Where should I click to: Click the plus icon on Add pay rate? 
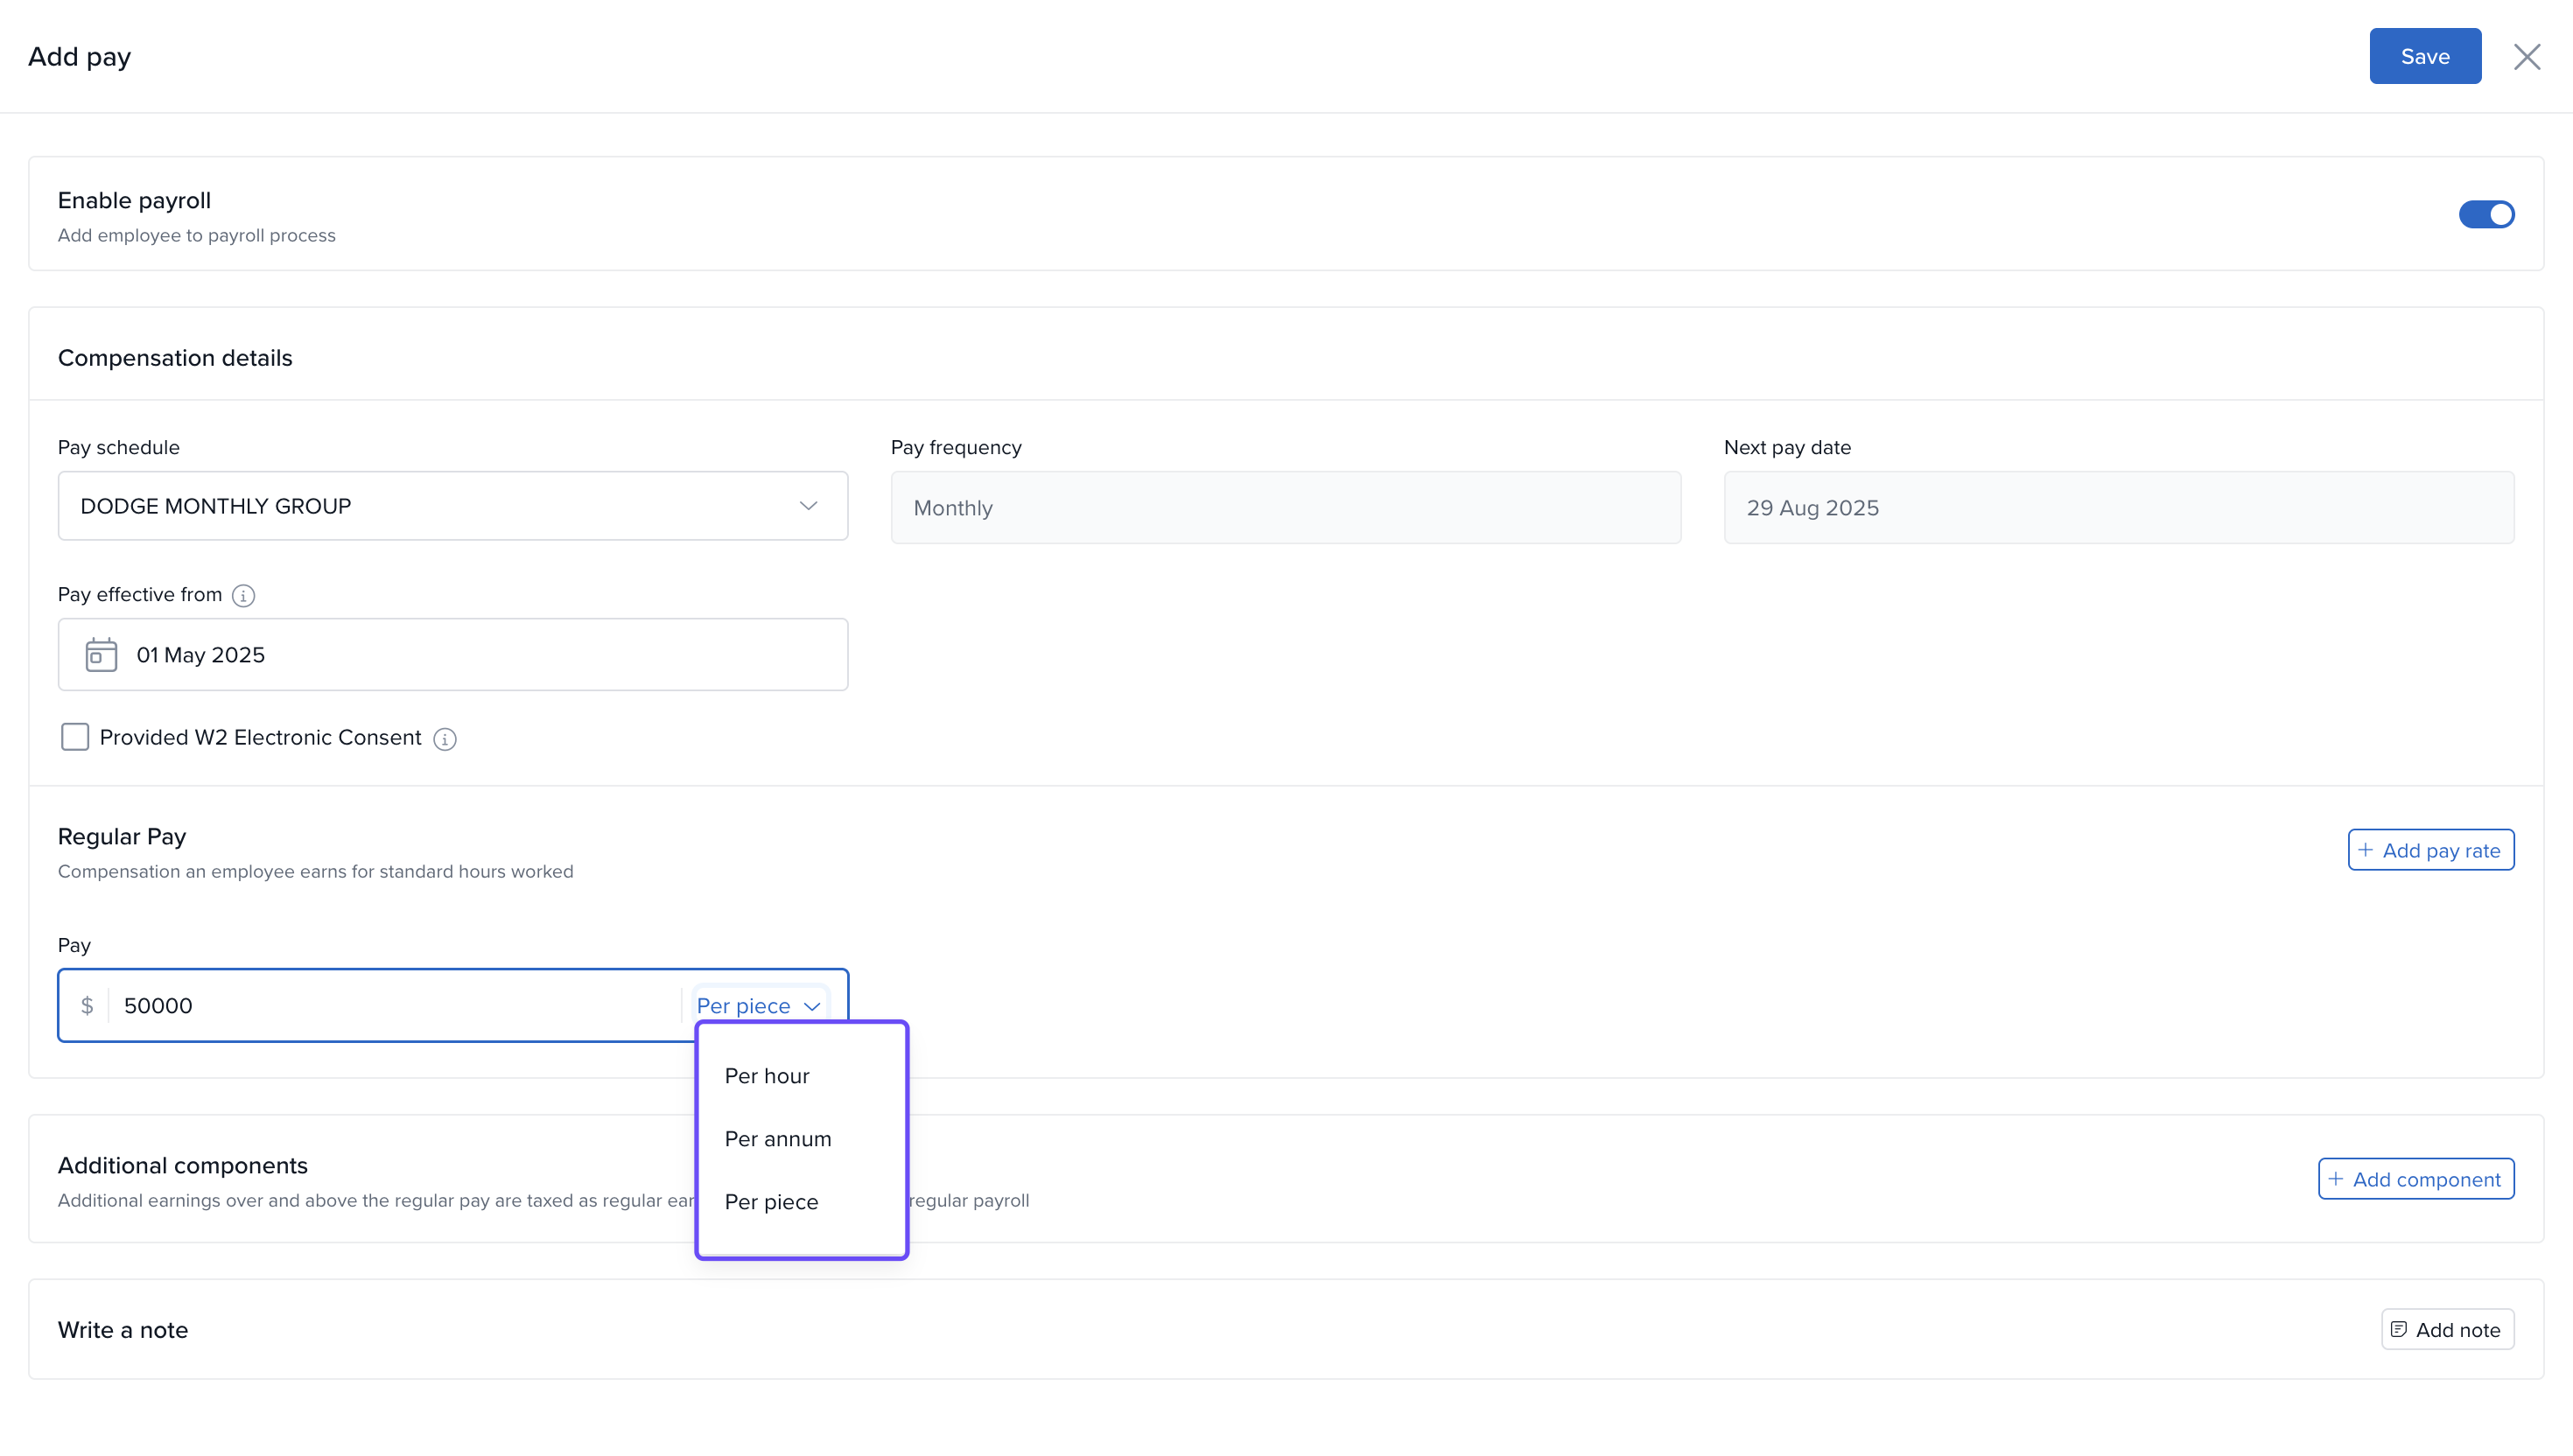pyautogui.click(x=2366, y=850)
